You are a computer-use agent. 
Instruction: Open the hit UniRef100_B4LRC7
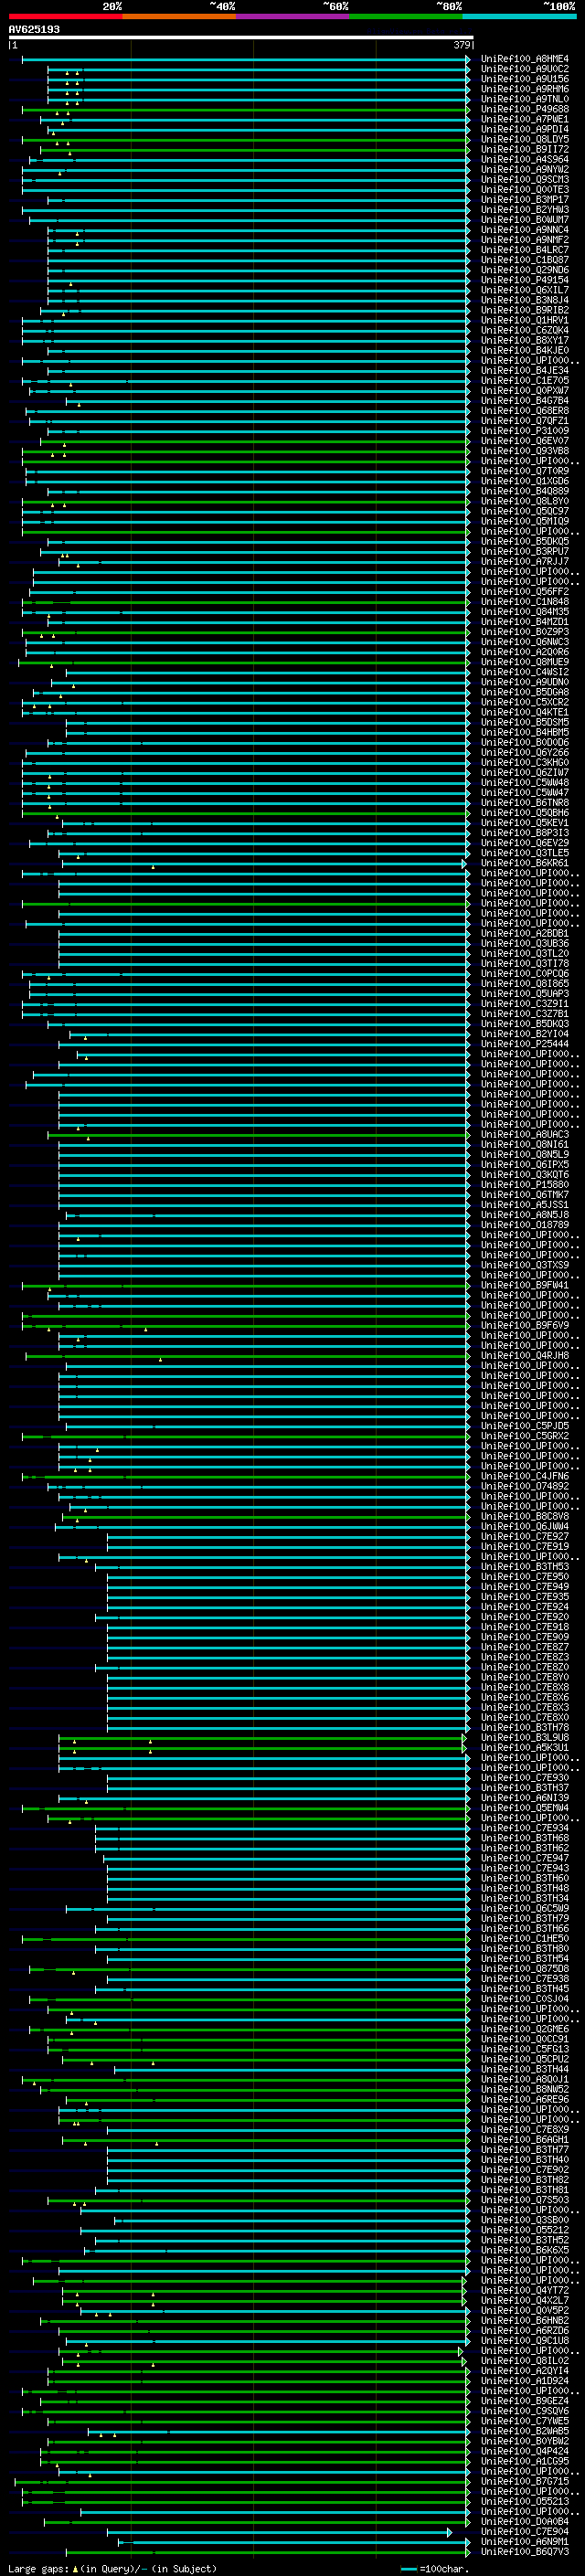tap(524, 250)
